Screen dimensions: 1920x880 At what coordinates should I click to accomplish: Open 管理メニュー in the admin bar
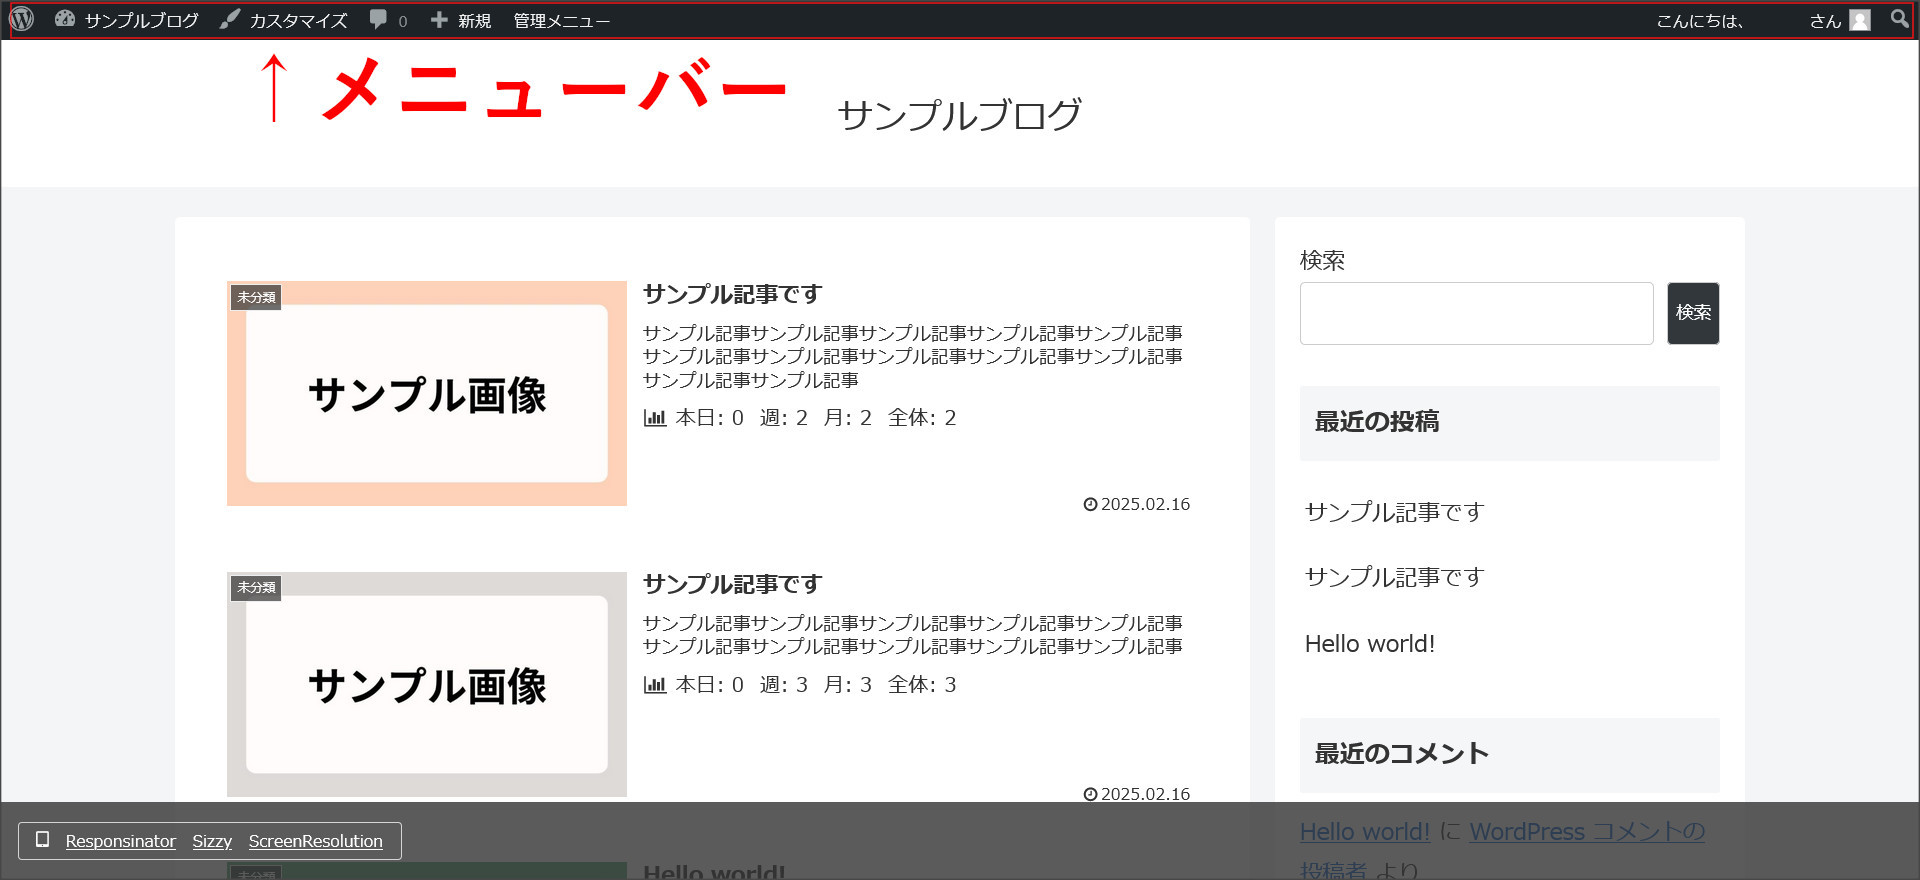[561, 20]
